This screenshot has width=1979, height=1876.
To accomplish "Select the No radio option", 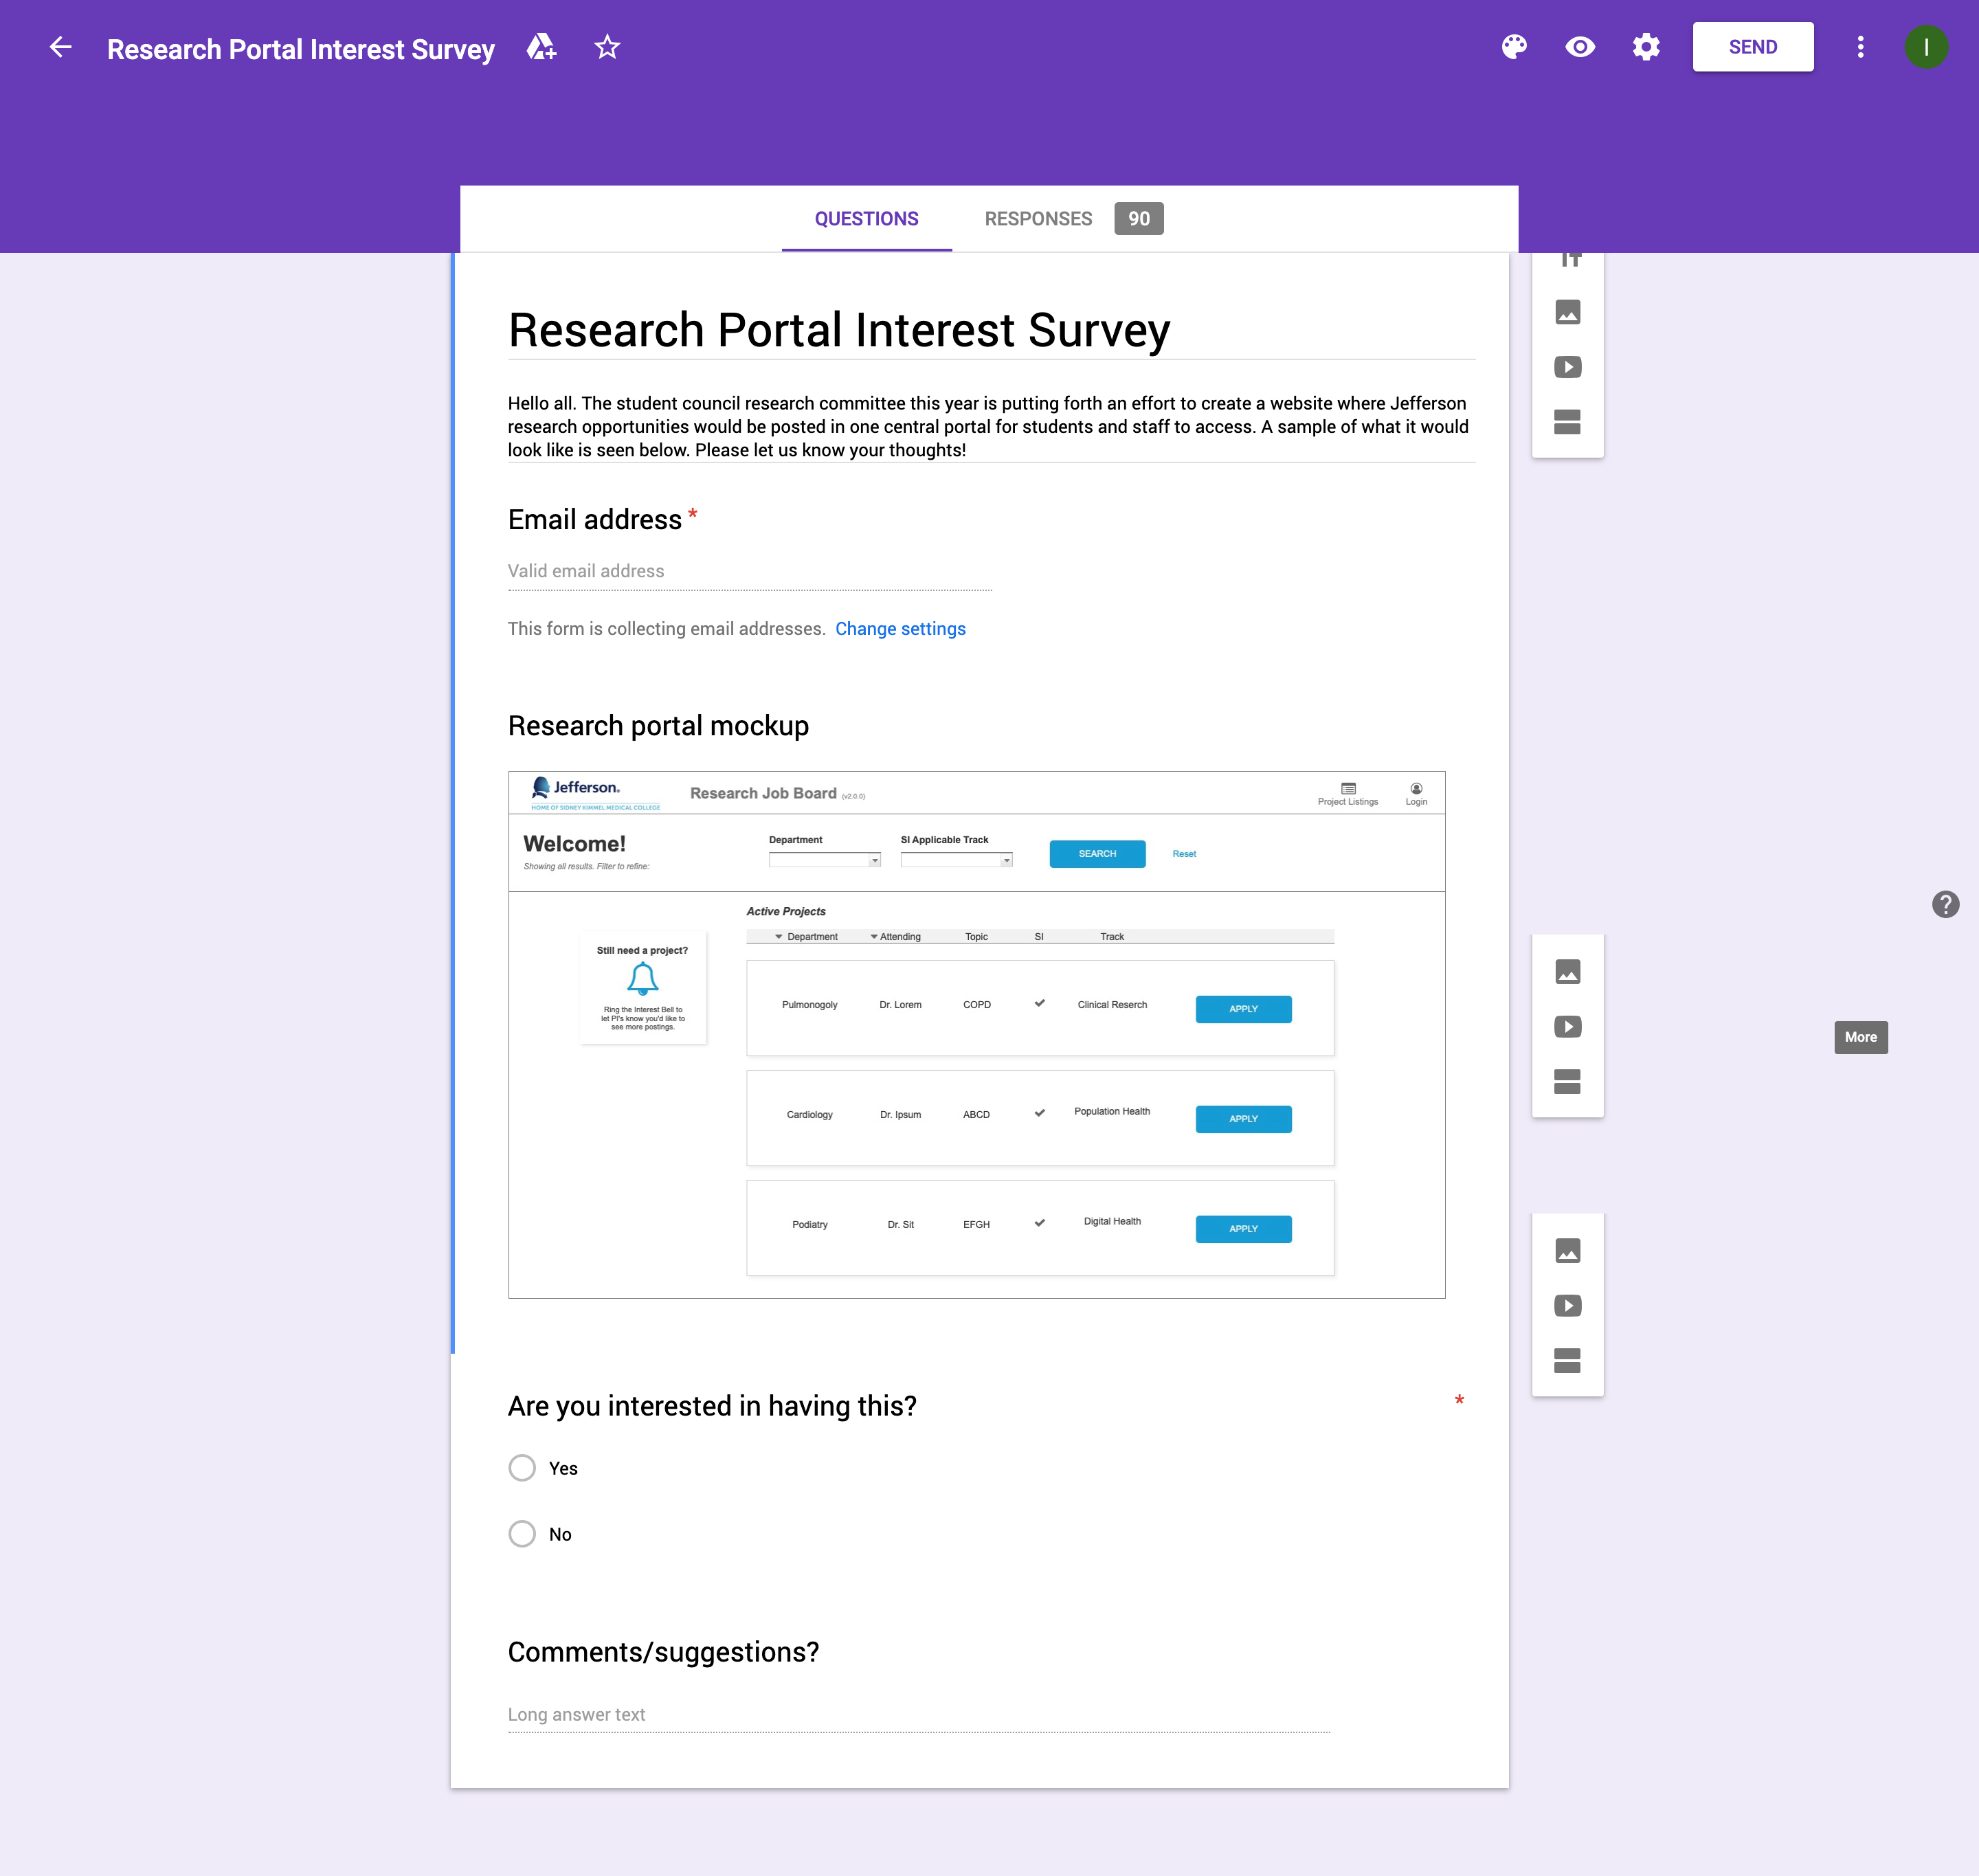I will click(x=522, y=1534).
